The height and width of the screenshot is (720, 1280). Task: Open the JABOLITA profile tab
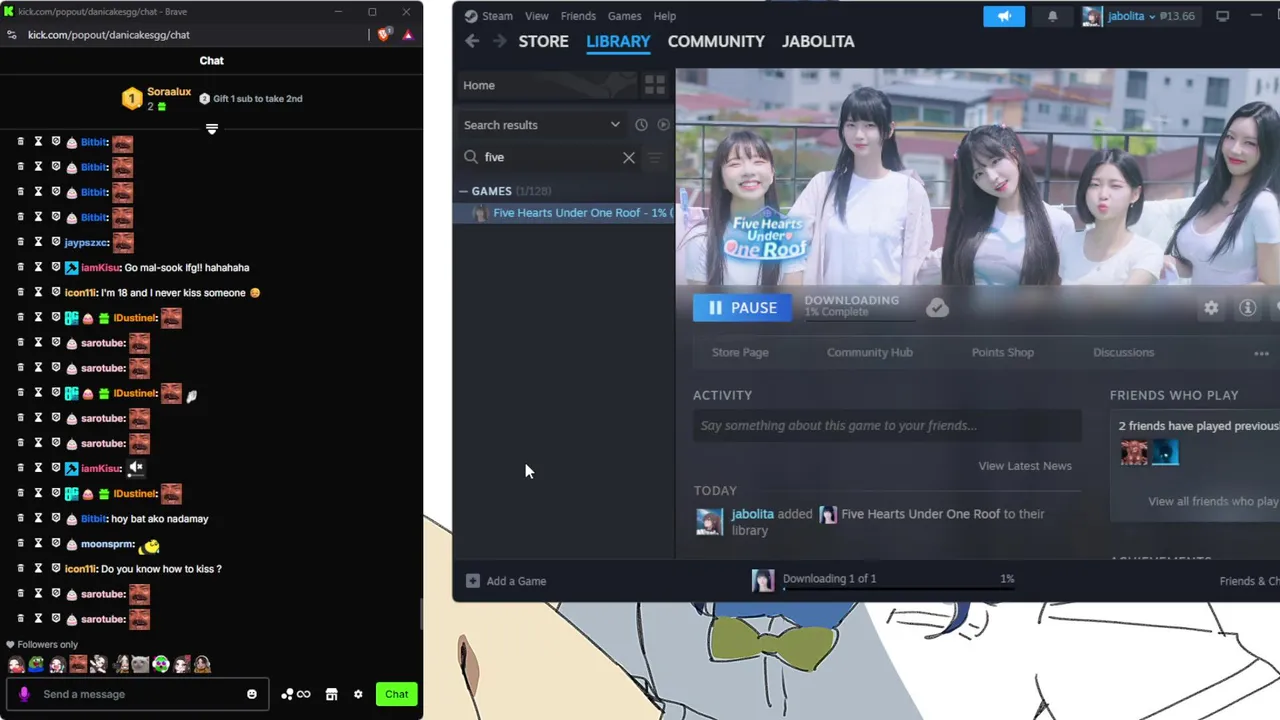coord(818,41)
